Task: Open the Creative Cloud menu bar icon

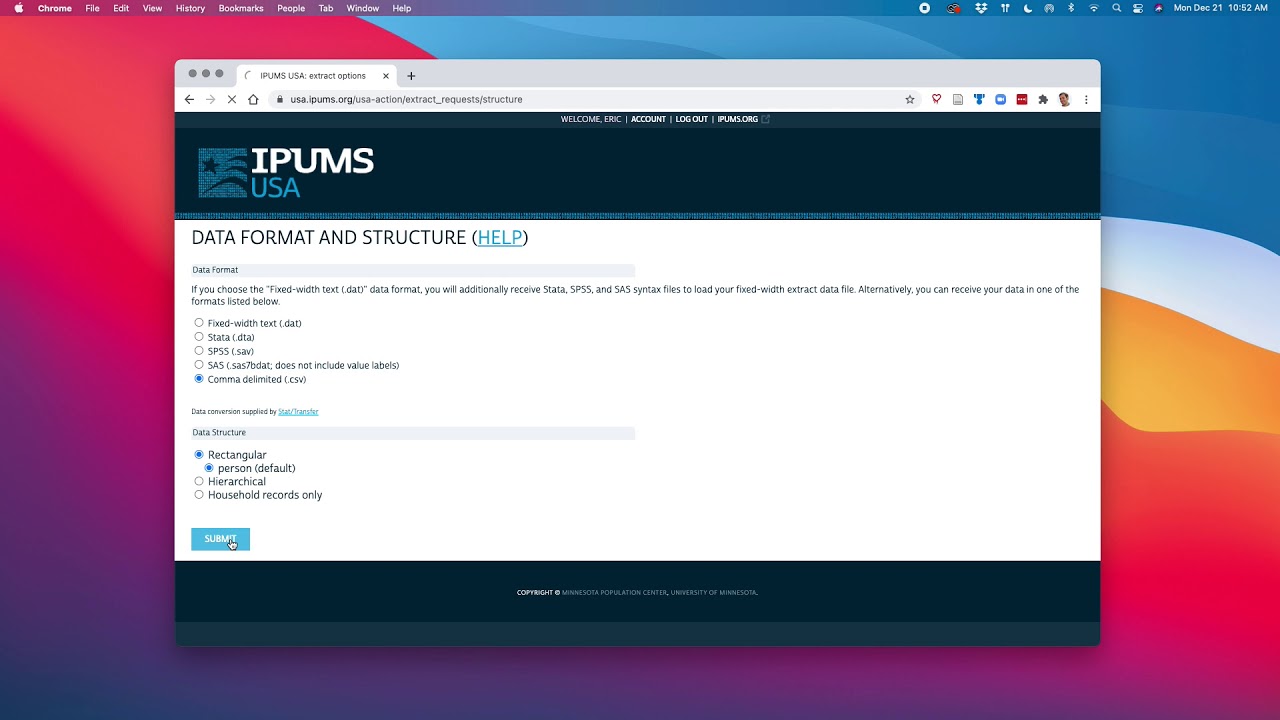Action: (x=954, y=8)
